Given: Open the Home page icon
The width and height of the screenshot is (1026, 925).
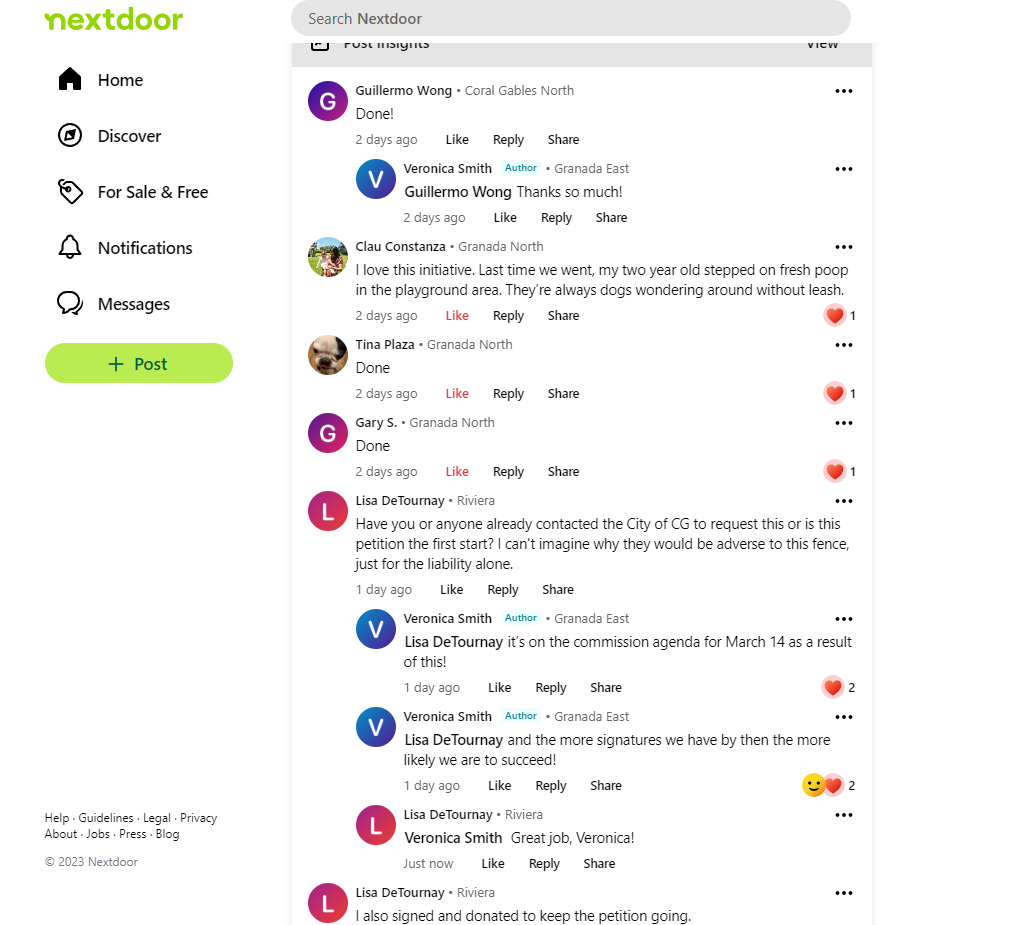Looking at the screenshot, I should click(70, 80).
